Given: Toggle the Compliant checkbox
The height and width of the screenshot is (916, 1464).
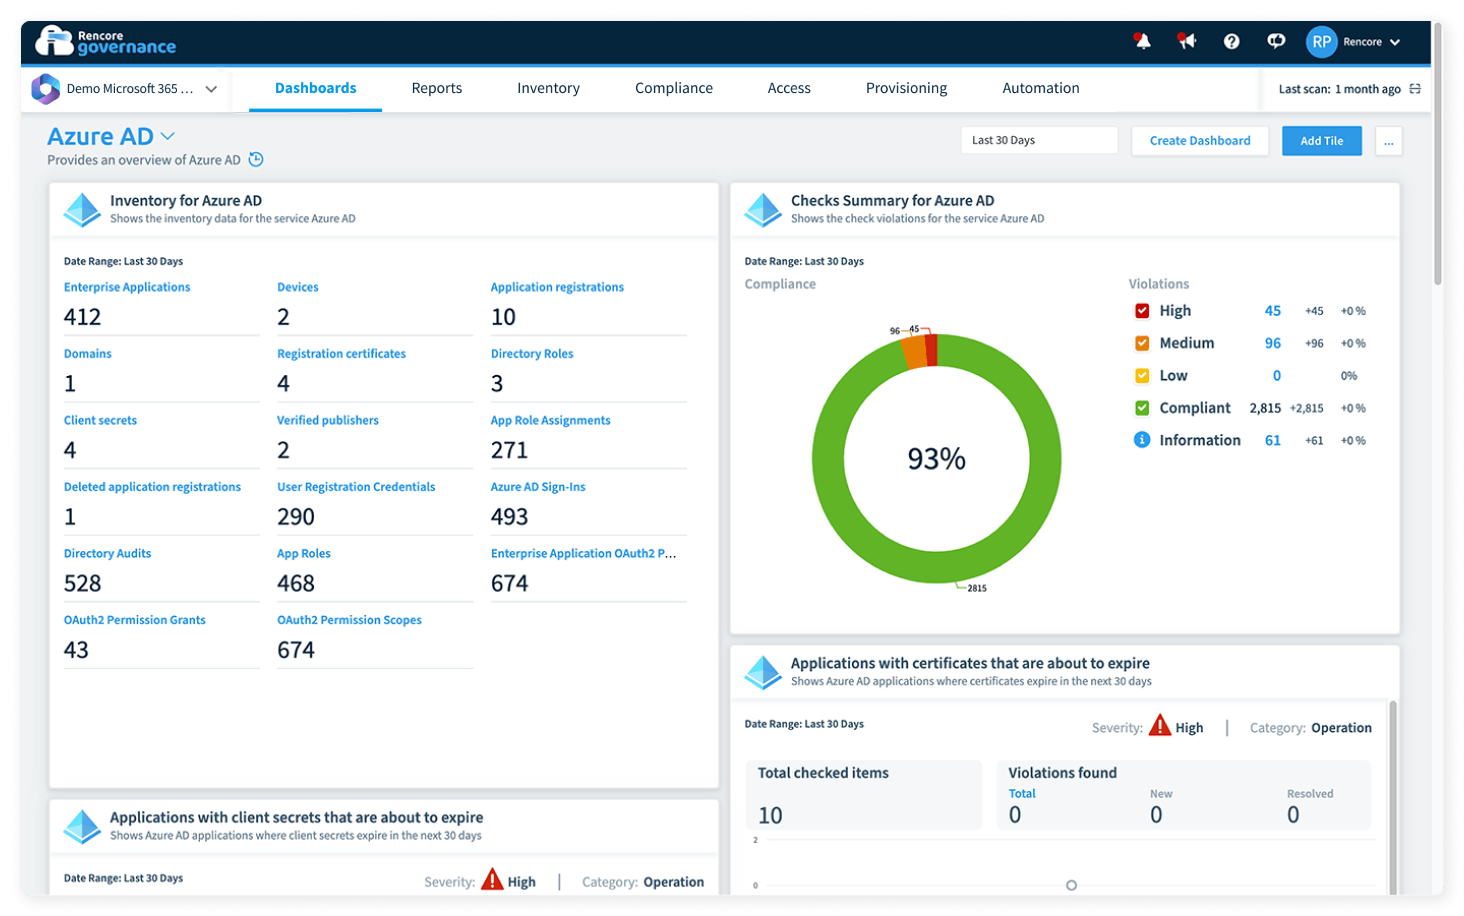Looking at the screenshot, I should [x=1141, y=408].
